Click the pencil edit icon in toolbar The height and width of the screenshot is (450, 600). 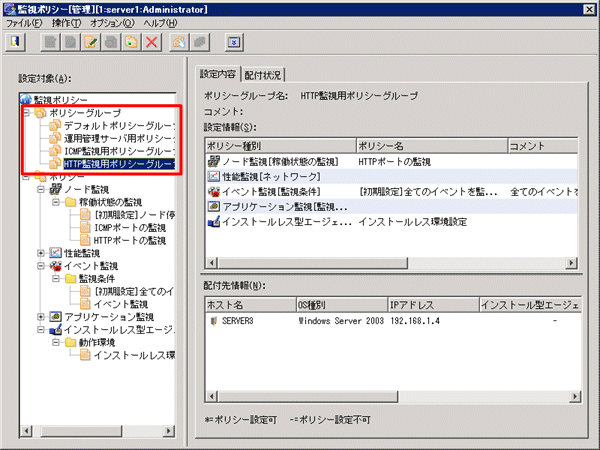[x=93, y=43]
